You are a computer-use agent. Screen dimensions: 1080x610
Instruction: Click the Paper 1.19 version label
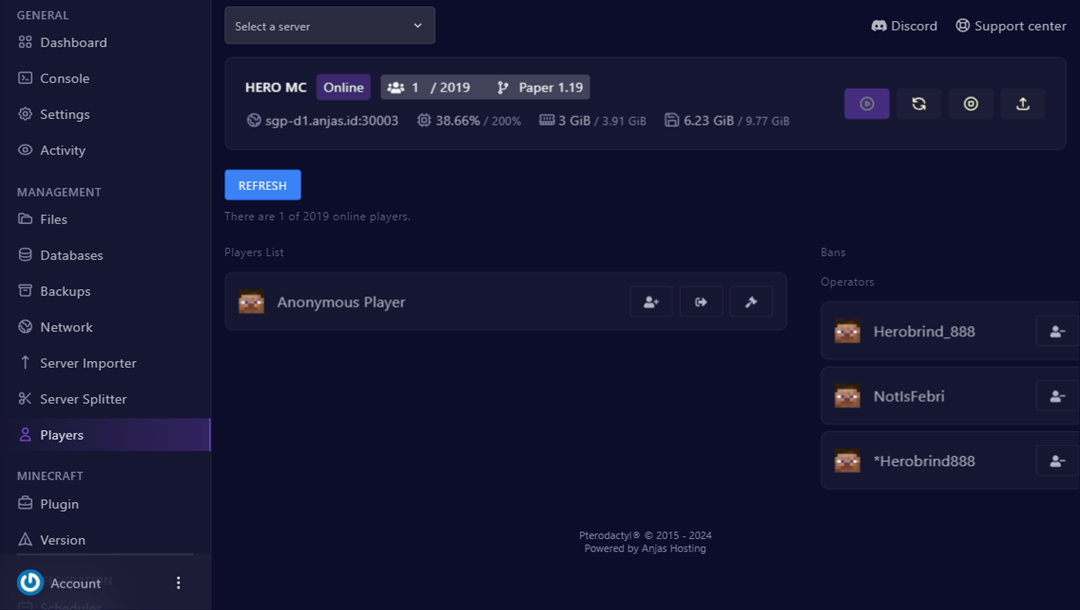[x=541, y=87]
